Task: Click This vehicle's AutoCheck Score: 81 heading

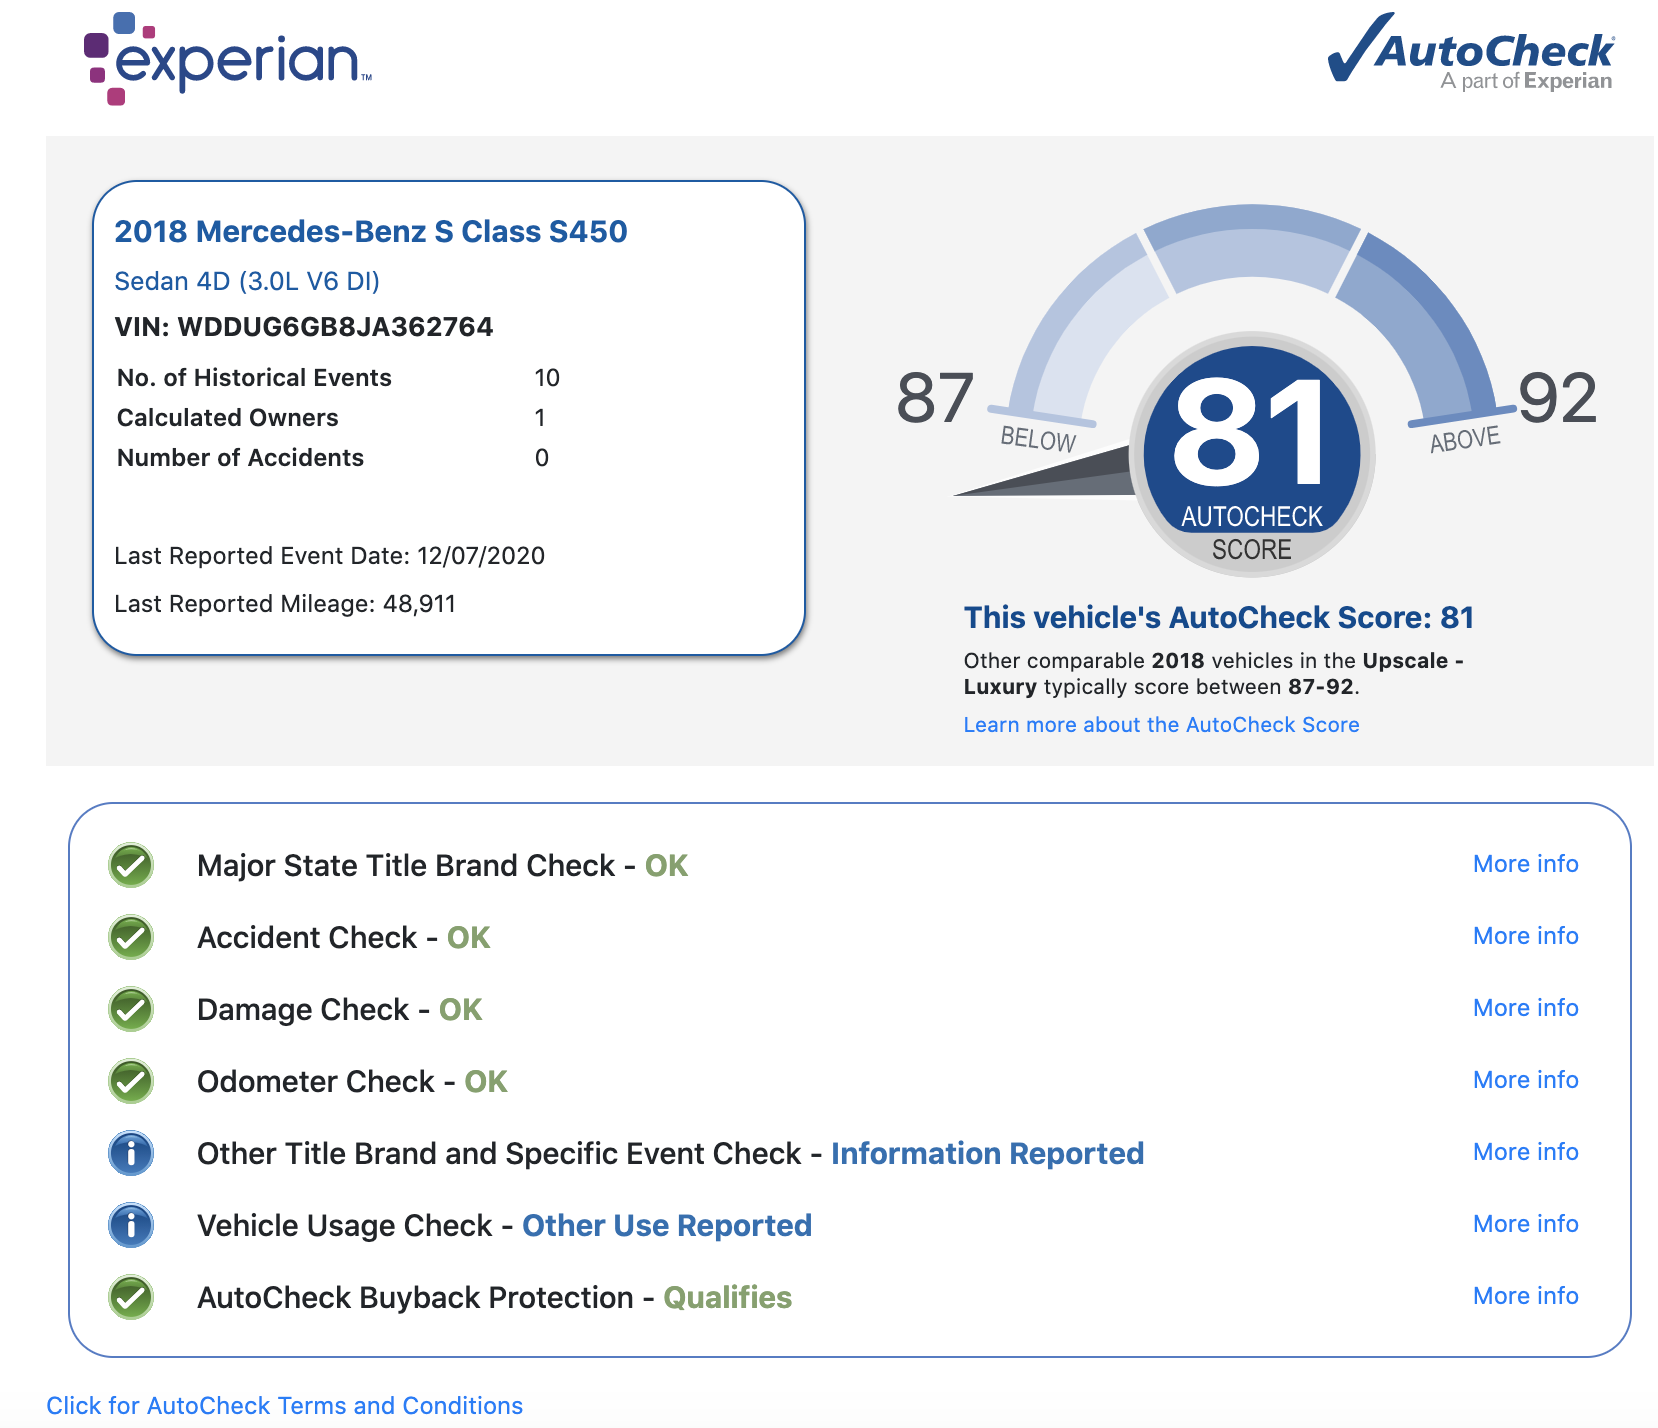Action: point(1219,618)
